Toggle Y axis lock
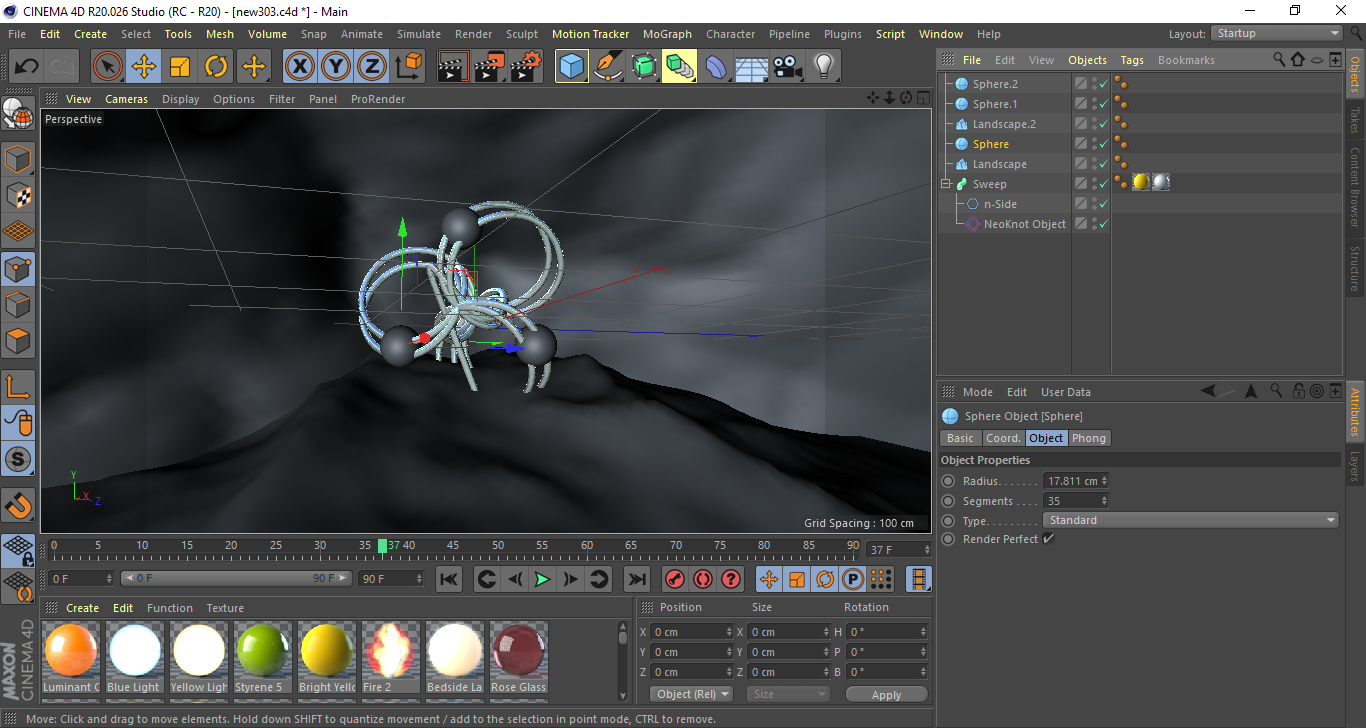1366x728 pixels. 335,67
